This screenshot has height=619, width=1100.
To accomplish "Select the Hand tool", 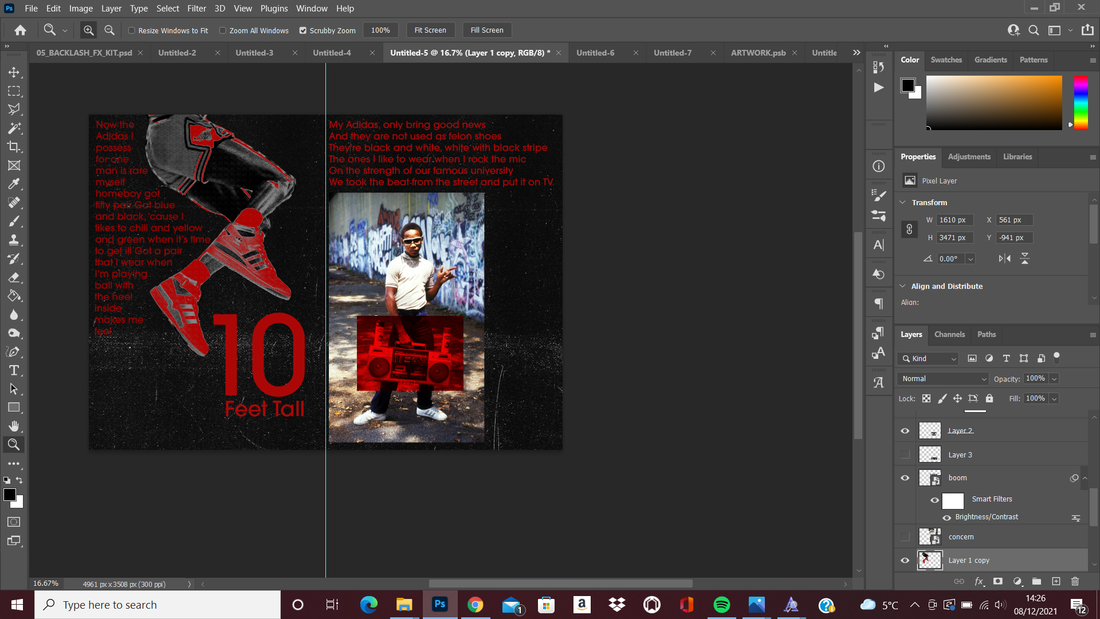I will coord(13,426).
